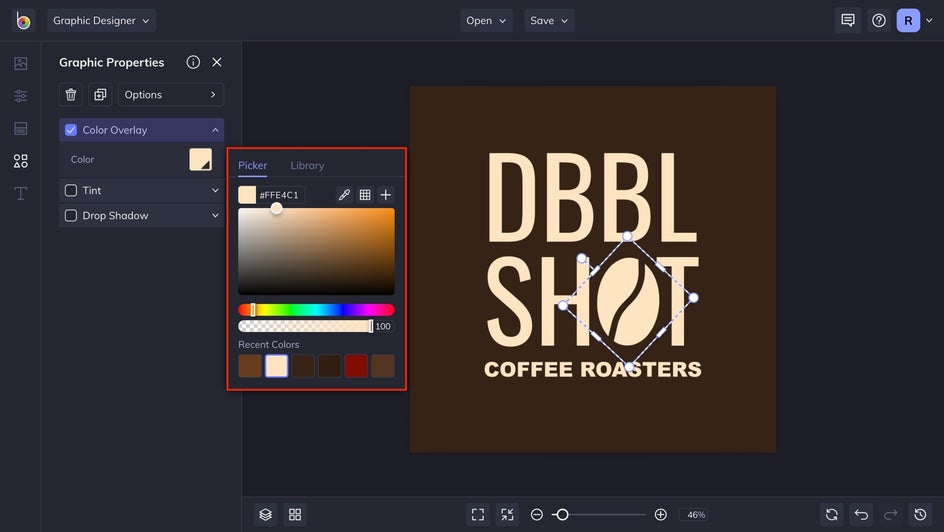Duplicate the graphic using the copy icon
Image resolution: width=944 pixels, height=532 pixels.
[x=100, y=95]
